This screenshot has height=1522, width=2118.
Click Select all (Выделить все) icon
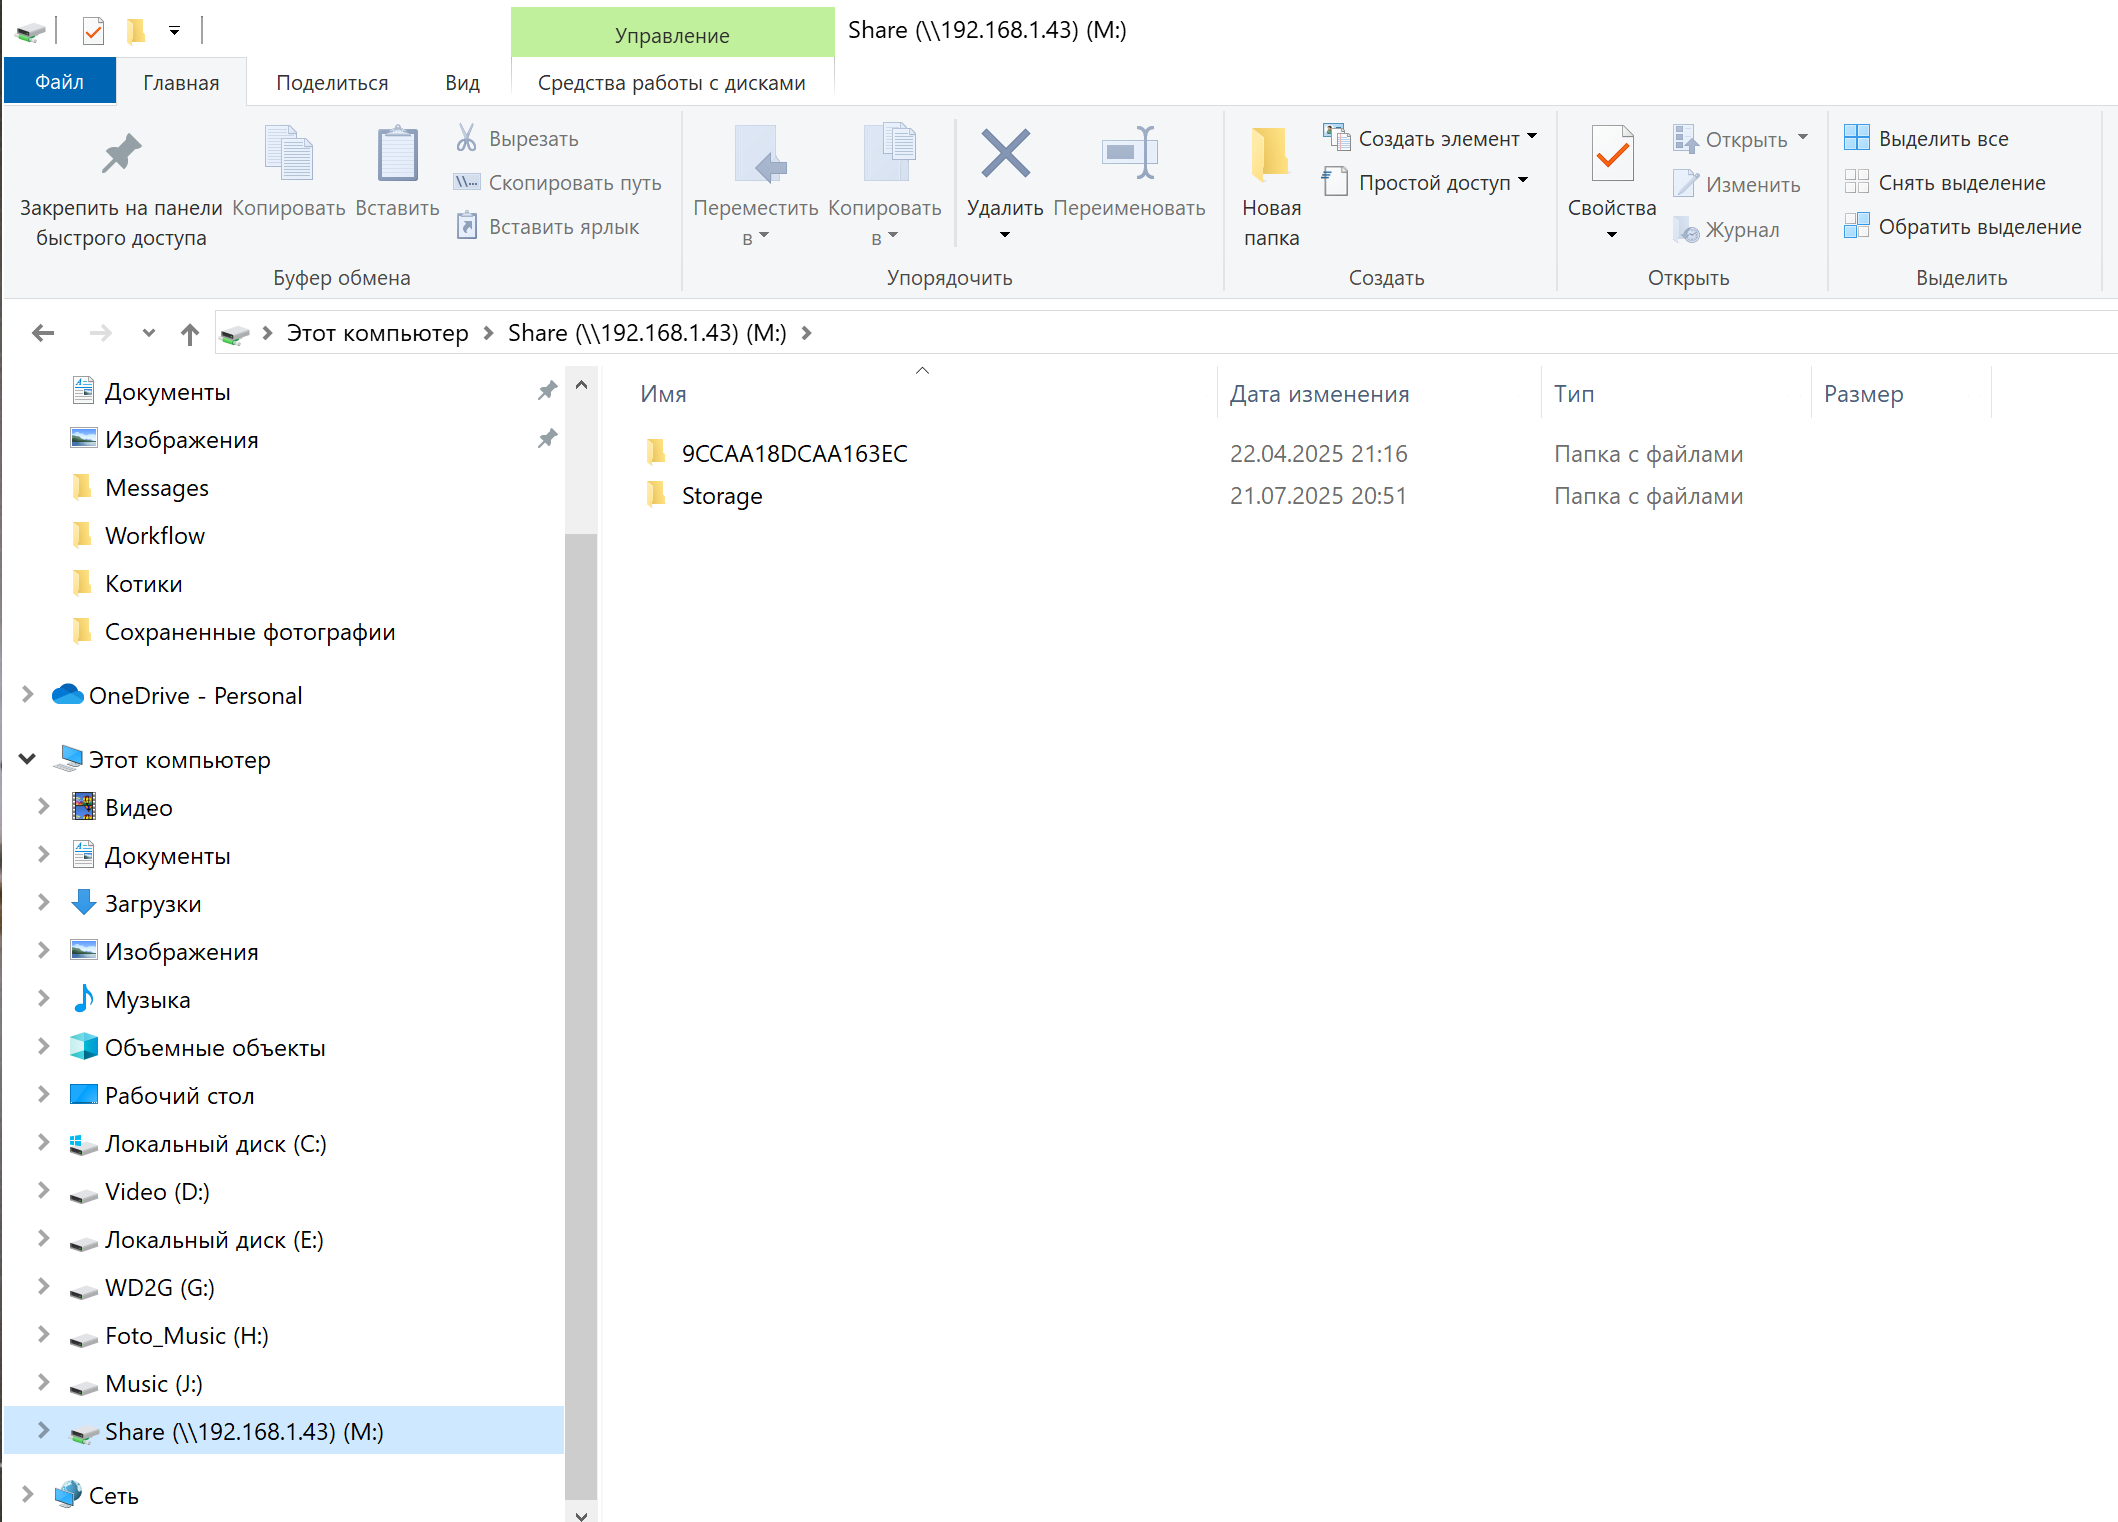1856,138
